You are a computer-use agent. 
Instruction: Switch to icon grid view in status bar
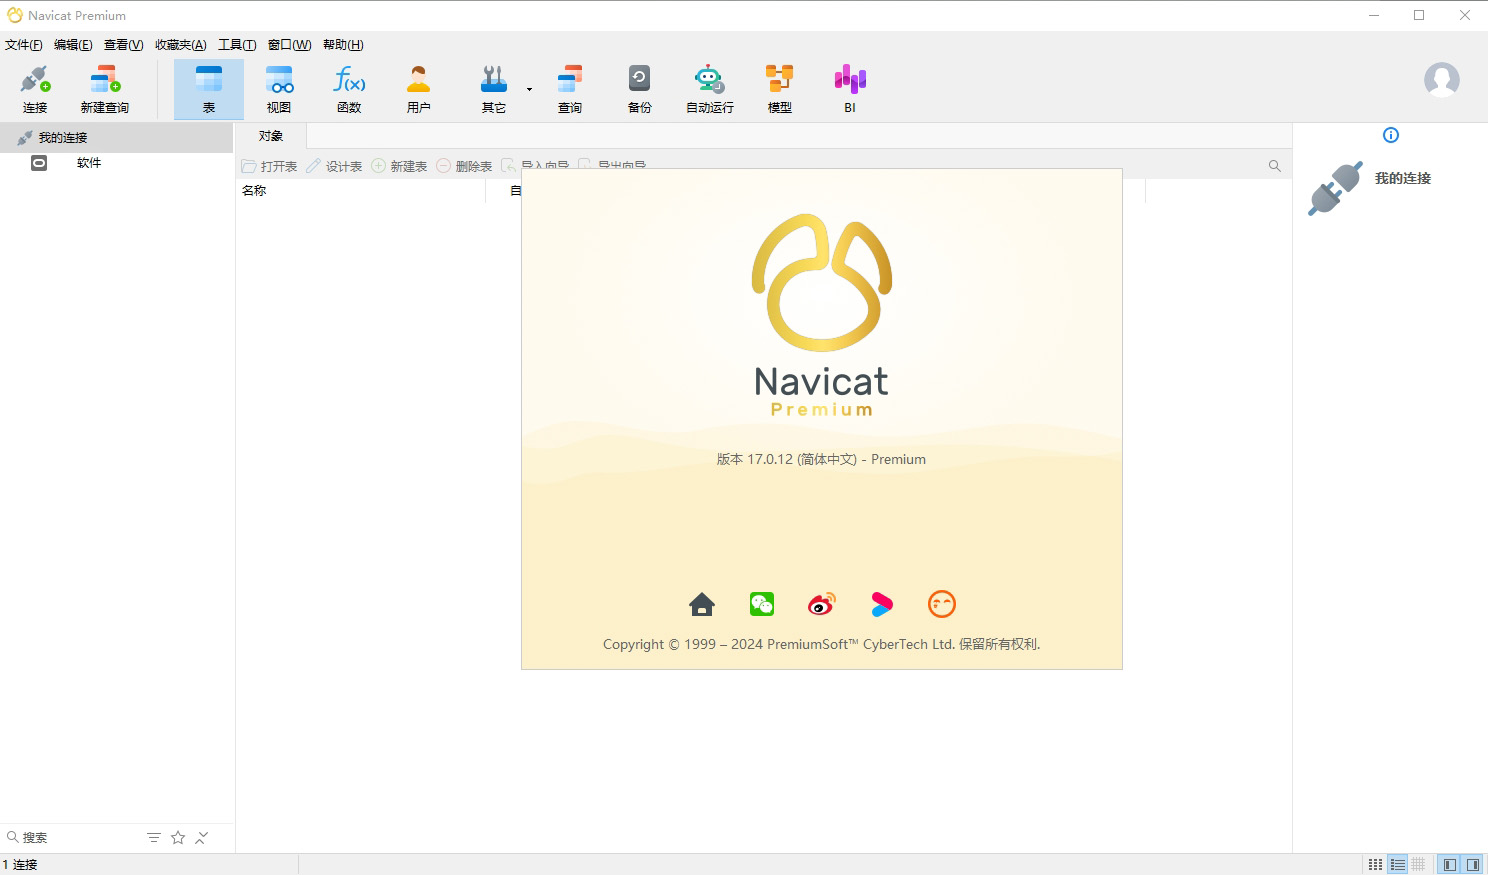pyautogui.click(x=1376, y=865)
